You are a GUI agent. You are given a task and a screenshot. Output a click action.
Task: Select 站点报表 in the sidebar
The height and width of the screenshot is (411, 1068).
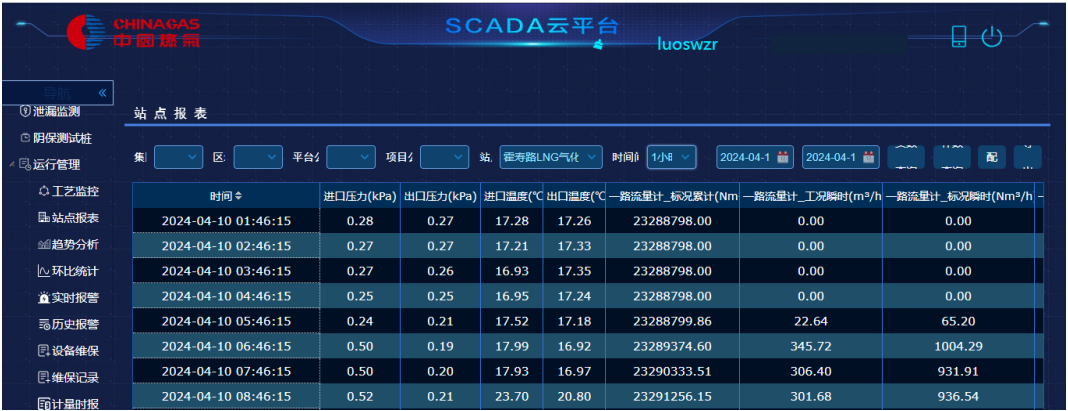74,217
